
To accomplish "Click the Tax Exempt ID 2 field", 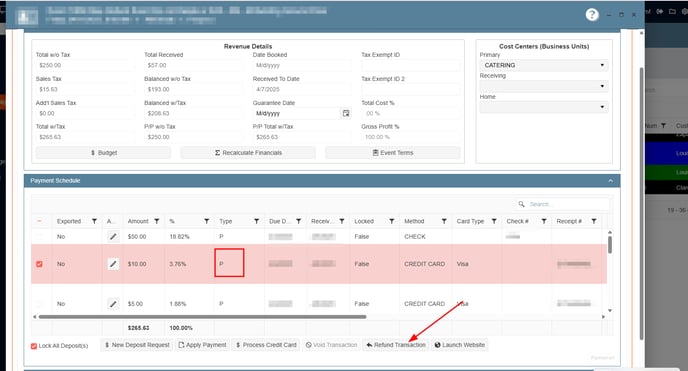I will click(x=410, y=89).
